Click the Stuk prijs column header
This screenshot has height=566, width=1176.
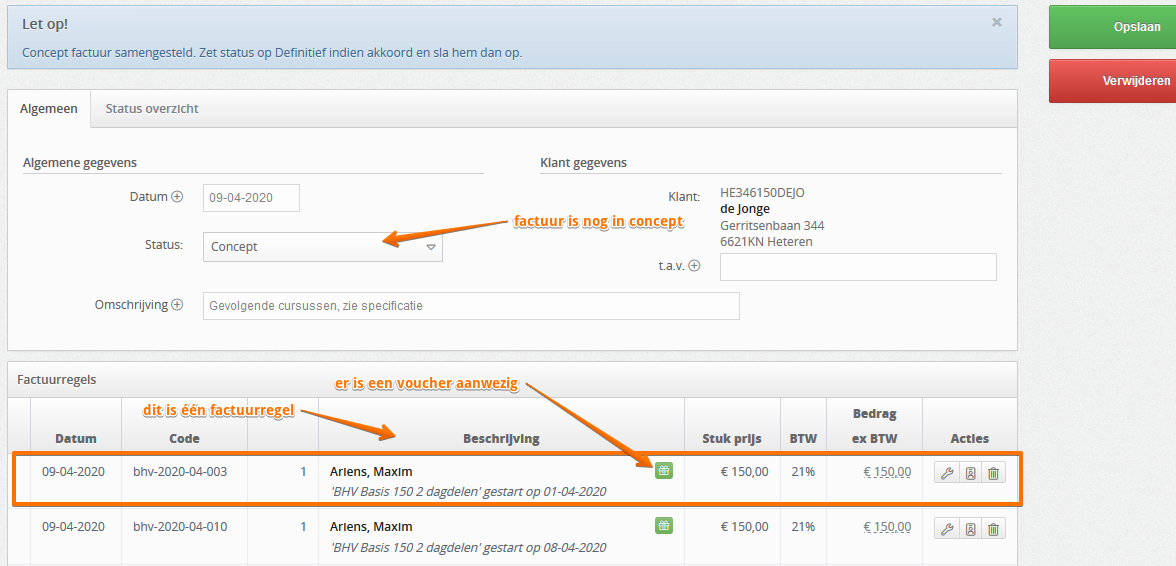coord(732,439)
